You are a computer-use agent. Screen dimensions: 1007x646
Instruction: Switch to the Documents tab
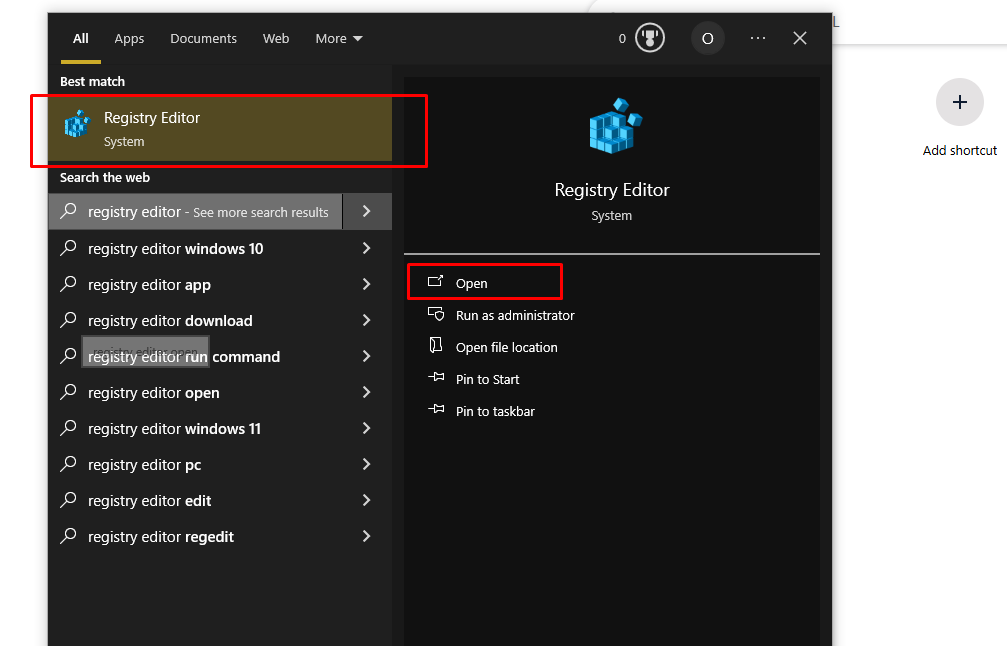click(x=204, y=39)
